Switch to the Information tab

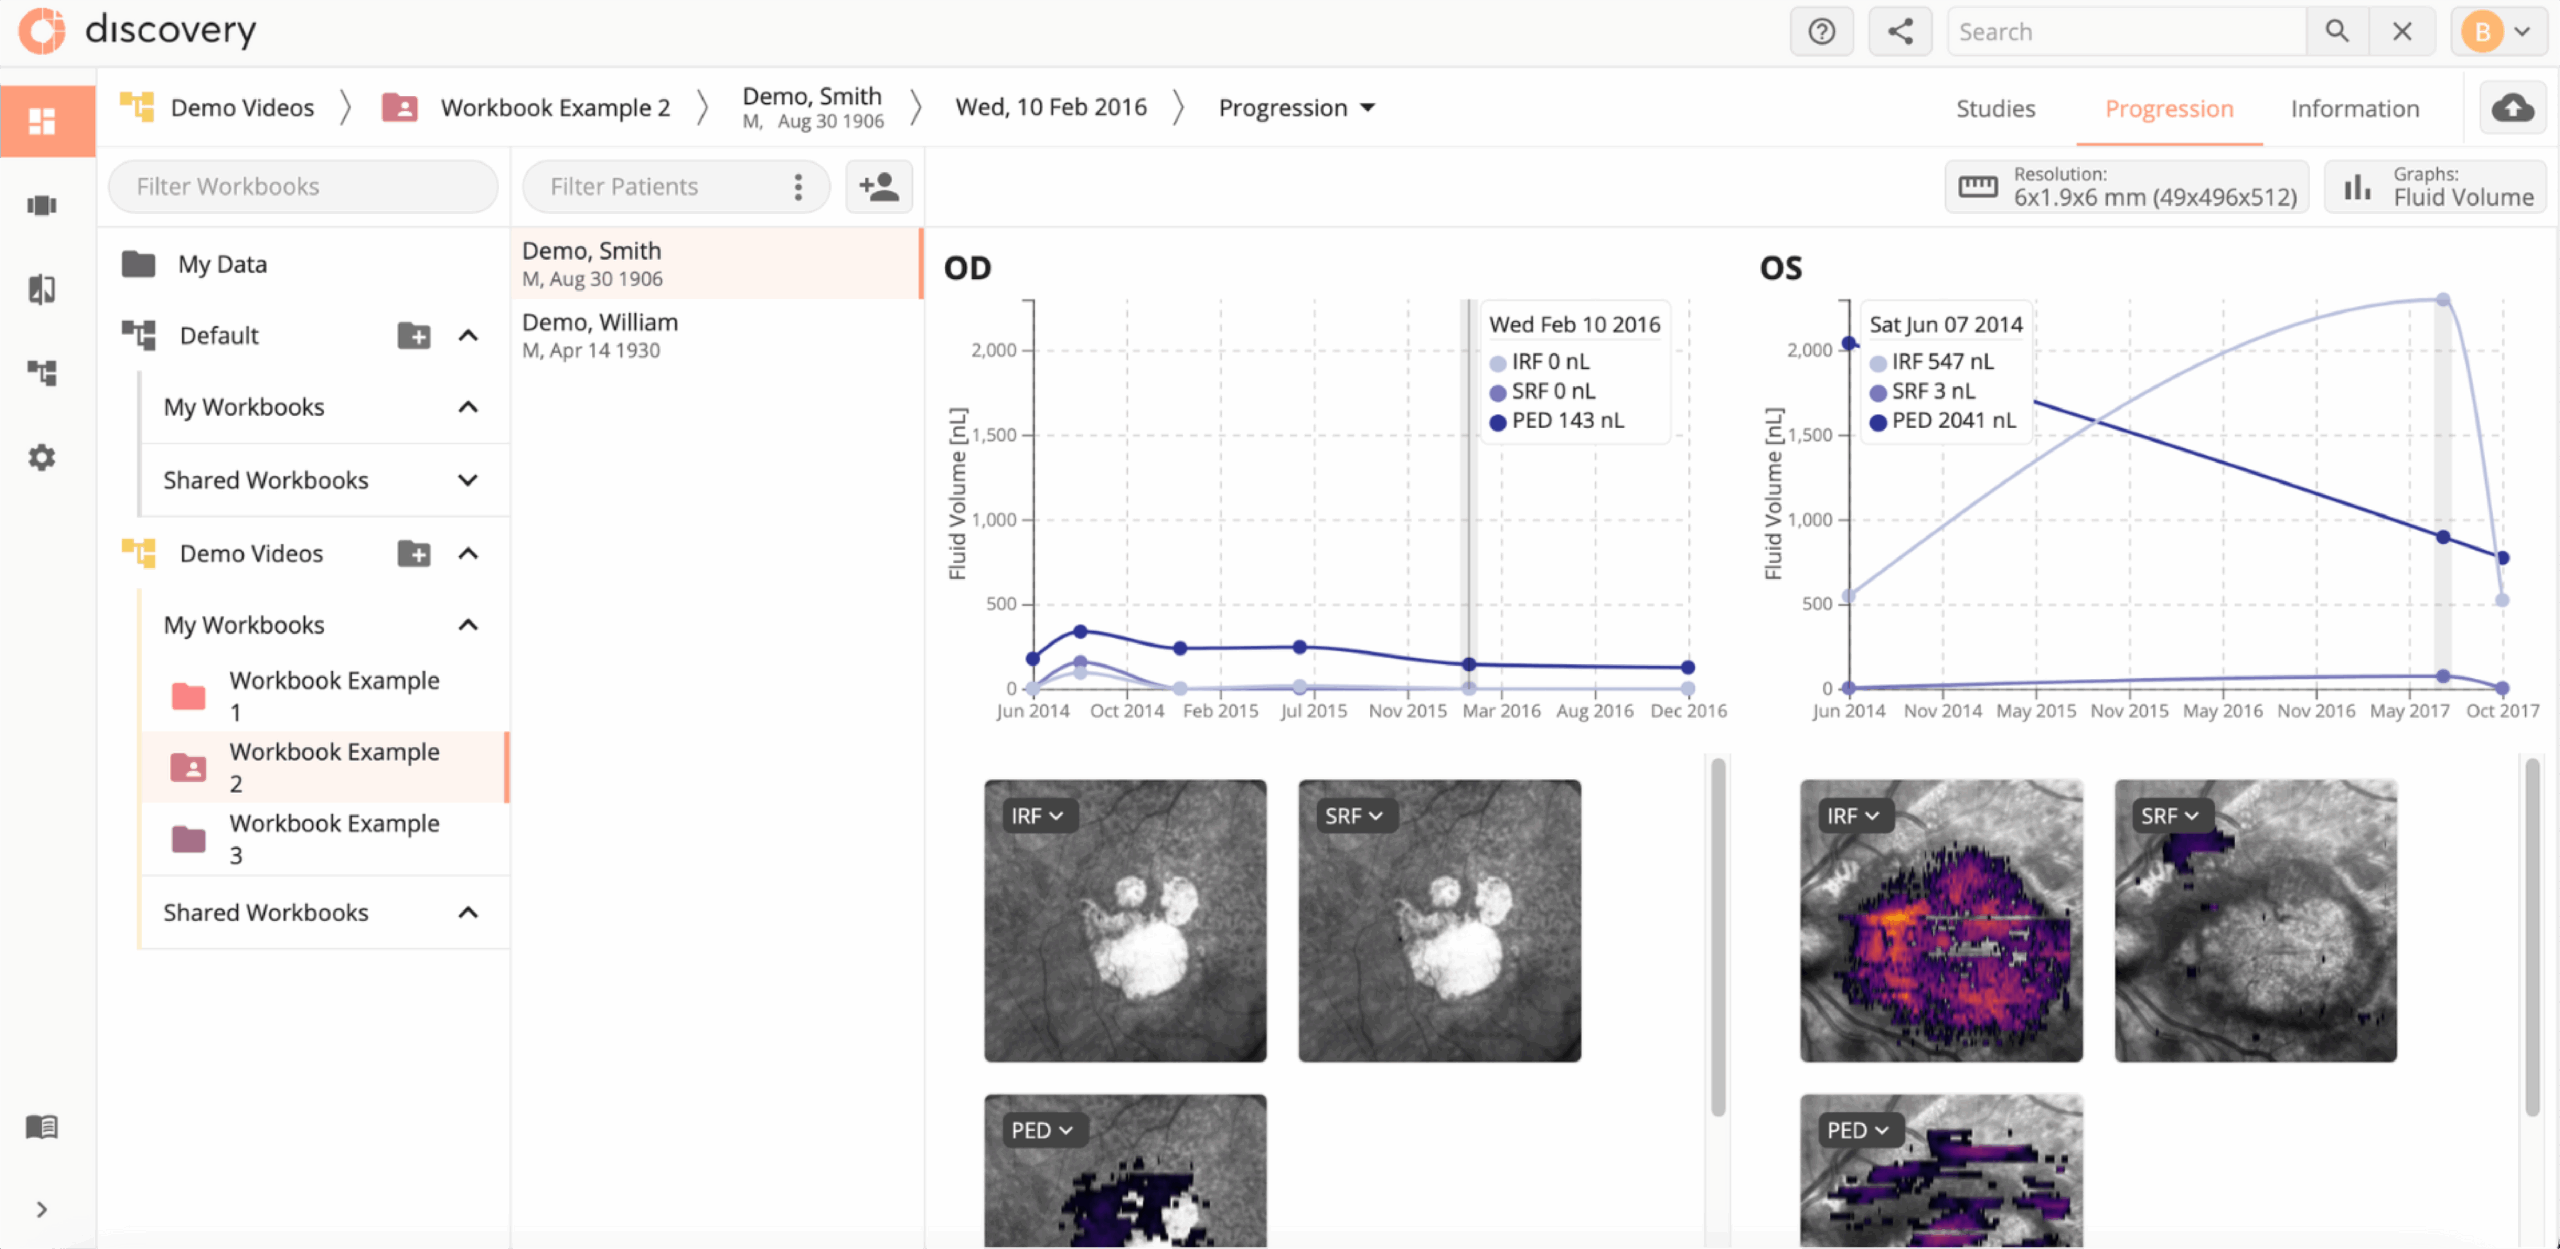2354,109
